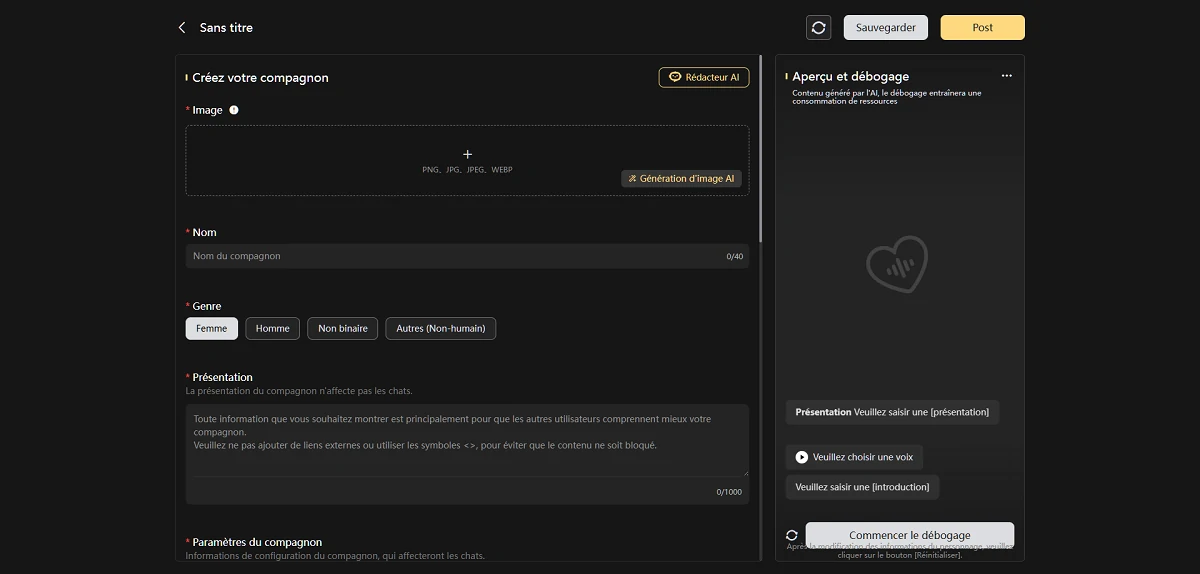
Task: Select the Homme gender option
Action: [x=272, y=328]
